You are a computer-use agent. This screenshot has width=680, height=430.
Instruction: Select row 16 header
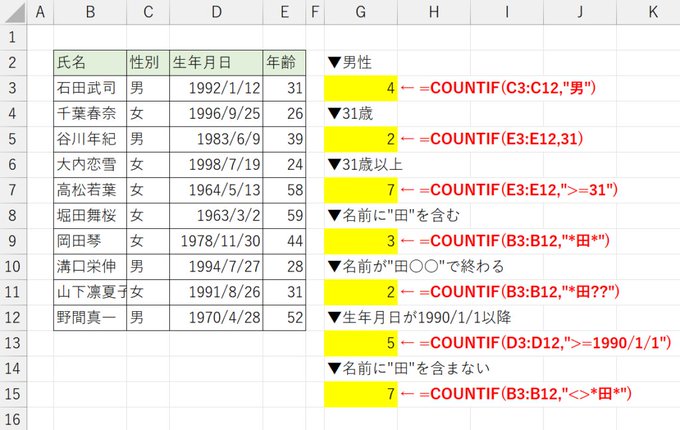click(13, 419)
